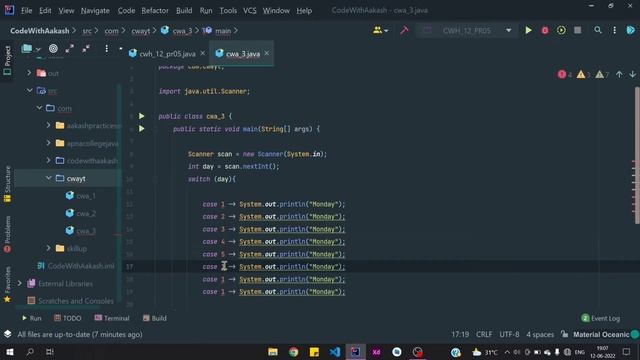This screenshot has width=640, height=360.
Task: Expand the apnacollegejava package
Action: pos(49,143)
